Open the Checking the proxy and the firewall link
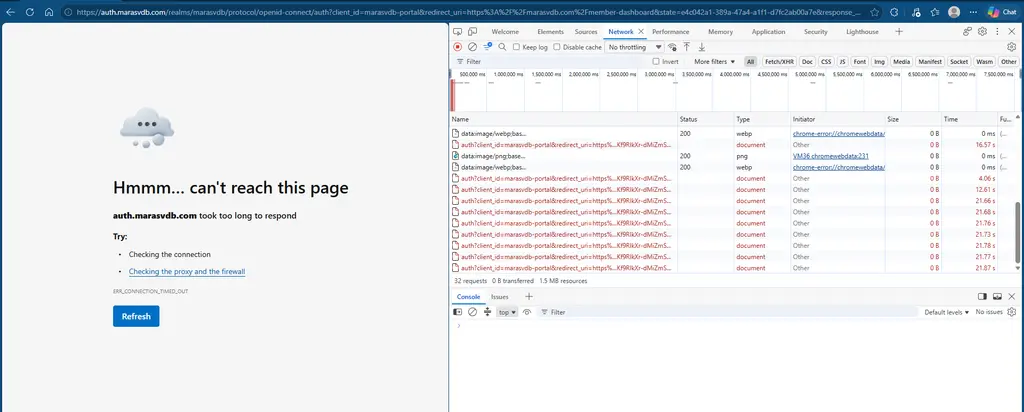This screenshot has height=412, width=1024. tap(187, 272)
